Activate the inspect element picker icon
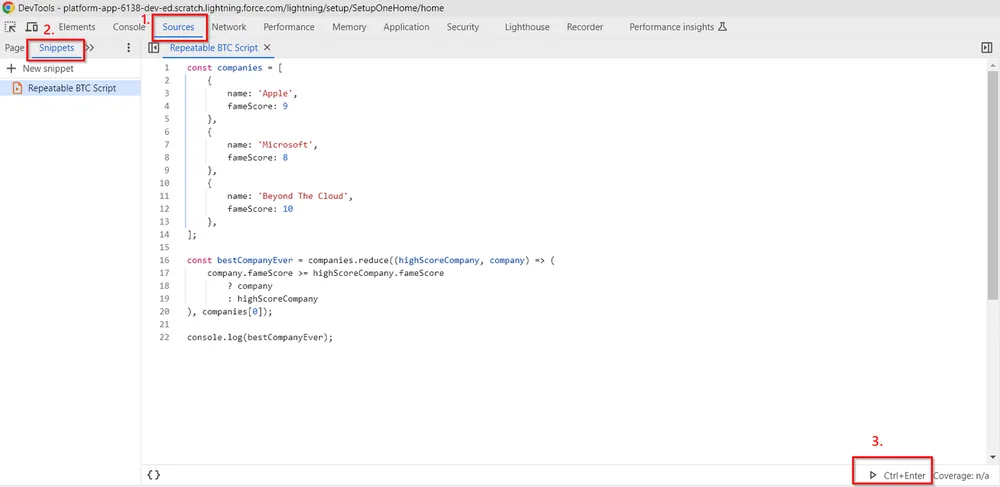The image size is (1000, 487). [10, 27]
